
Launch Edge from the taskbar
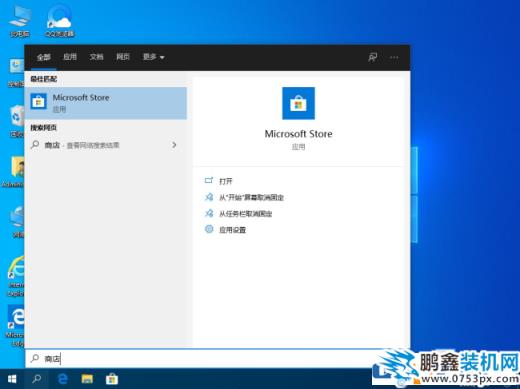[62, 379]
